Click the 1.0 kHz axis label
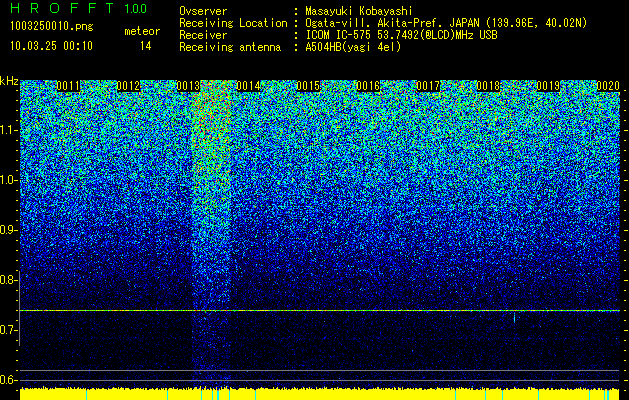This screenshot has height=400, width=629. pyautogui.click(x=9, y=180)
